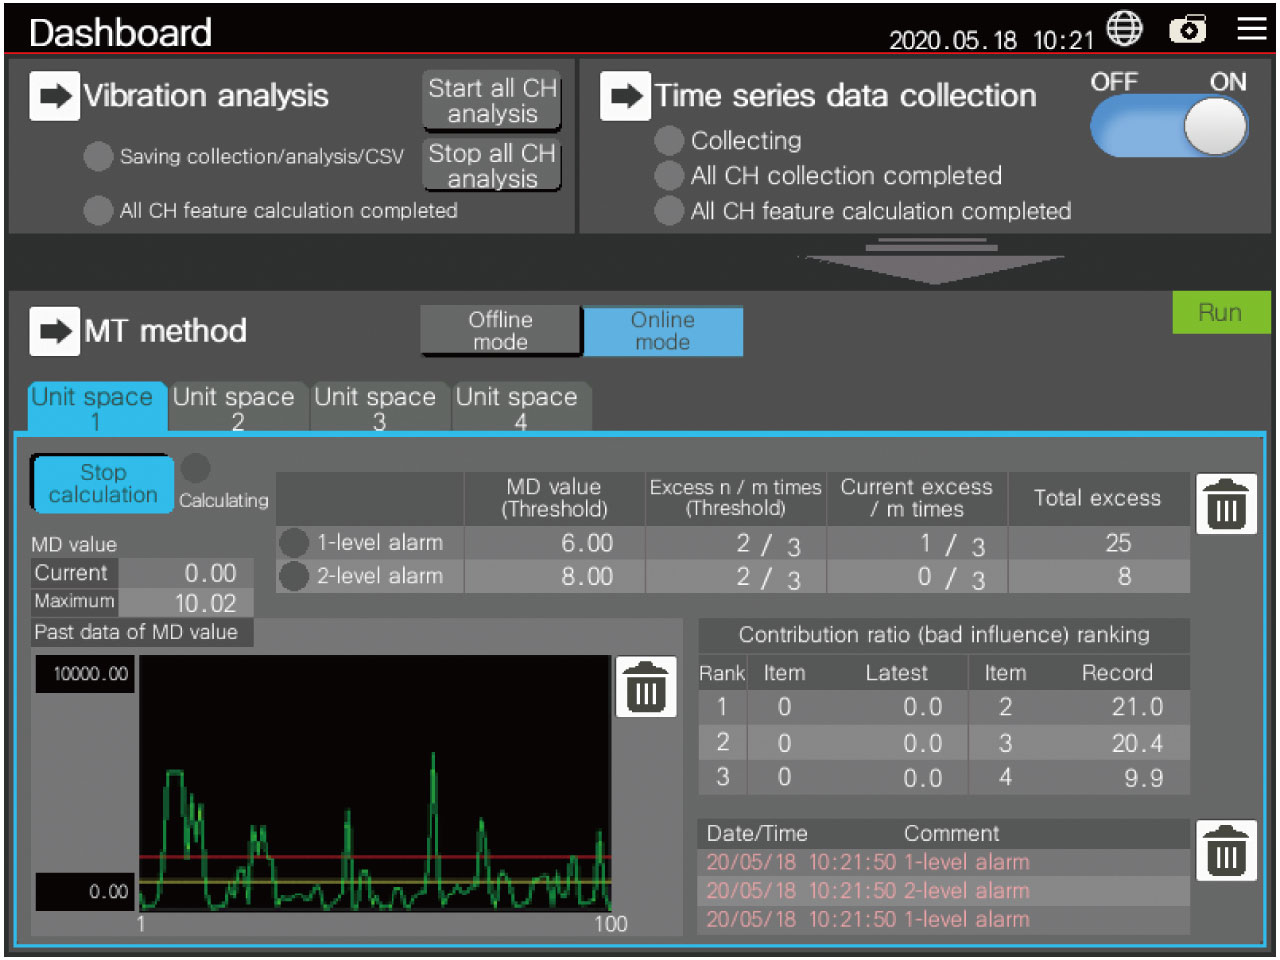
Task: Clear alarm log with bottom trash icon
Action: 1226,850
